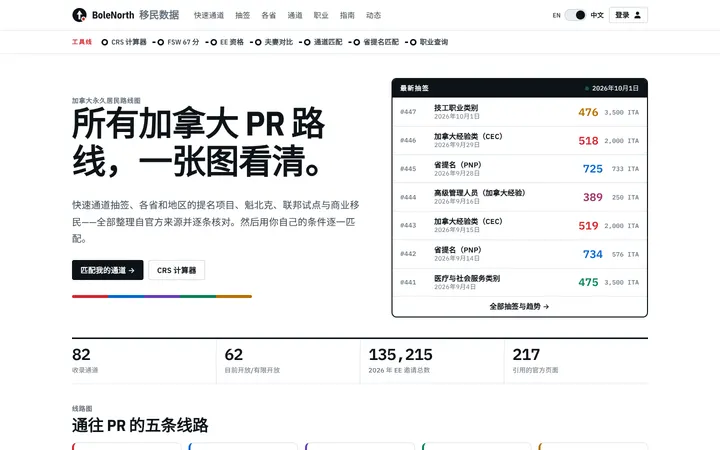The width and height of the screenshot is (720, 450).
Task: Click the 通往 PR 的五条线路 heading
Action: coord(140,425)
